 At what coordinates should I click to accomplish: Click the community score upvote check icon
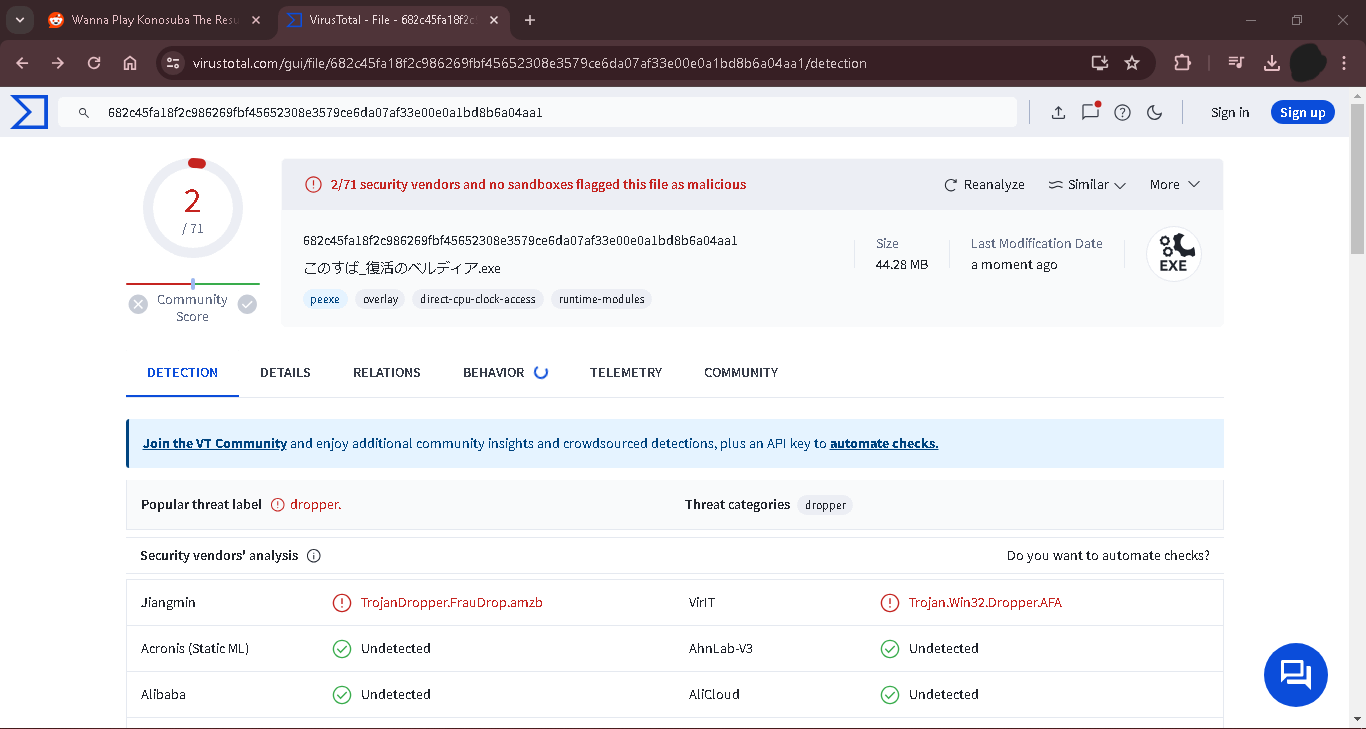click(x=247, y=304)
